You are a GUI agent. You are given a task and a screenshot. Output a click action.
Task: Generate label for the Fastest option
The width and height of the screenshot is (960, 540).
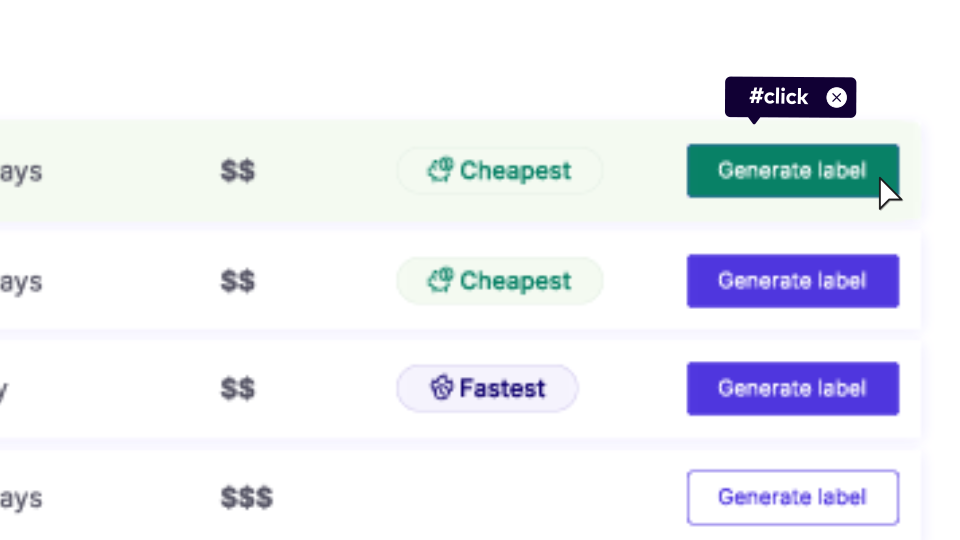coord(792,389)
